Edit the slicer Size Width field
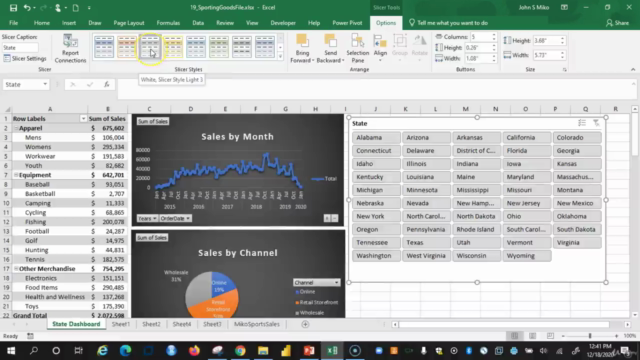 click(x=546, y=55)
